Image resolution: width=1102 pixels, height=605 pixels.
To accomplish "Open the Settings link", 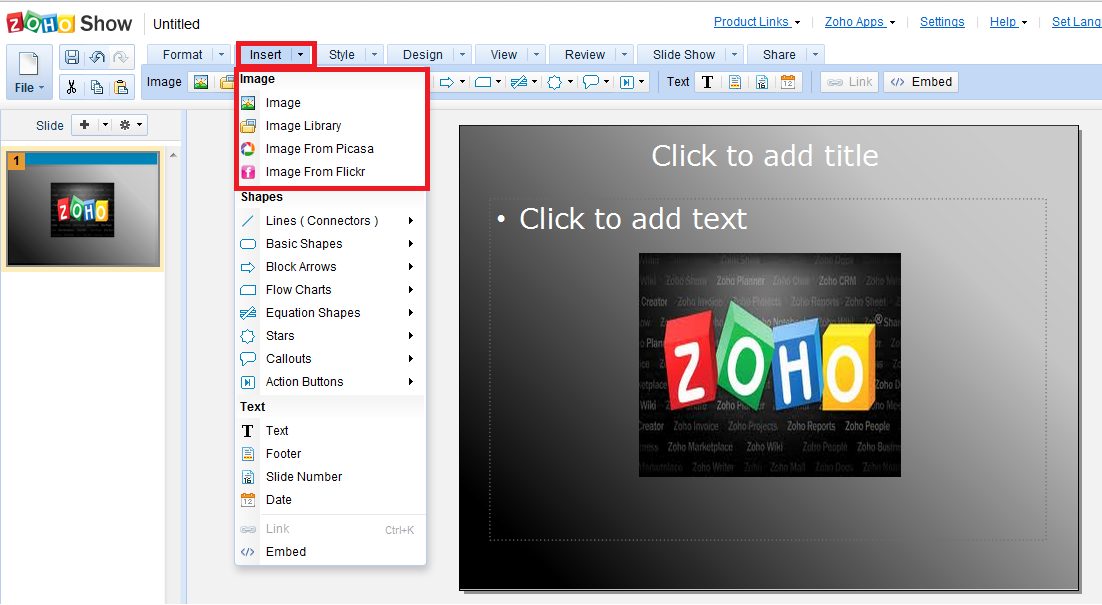I will point(942,22).
